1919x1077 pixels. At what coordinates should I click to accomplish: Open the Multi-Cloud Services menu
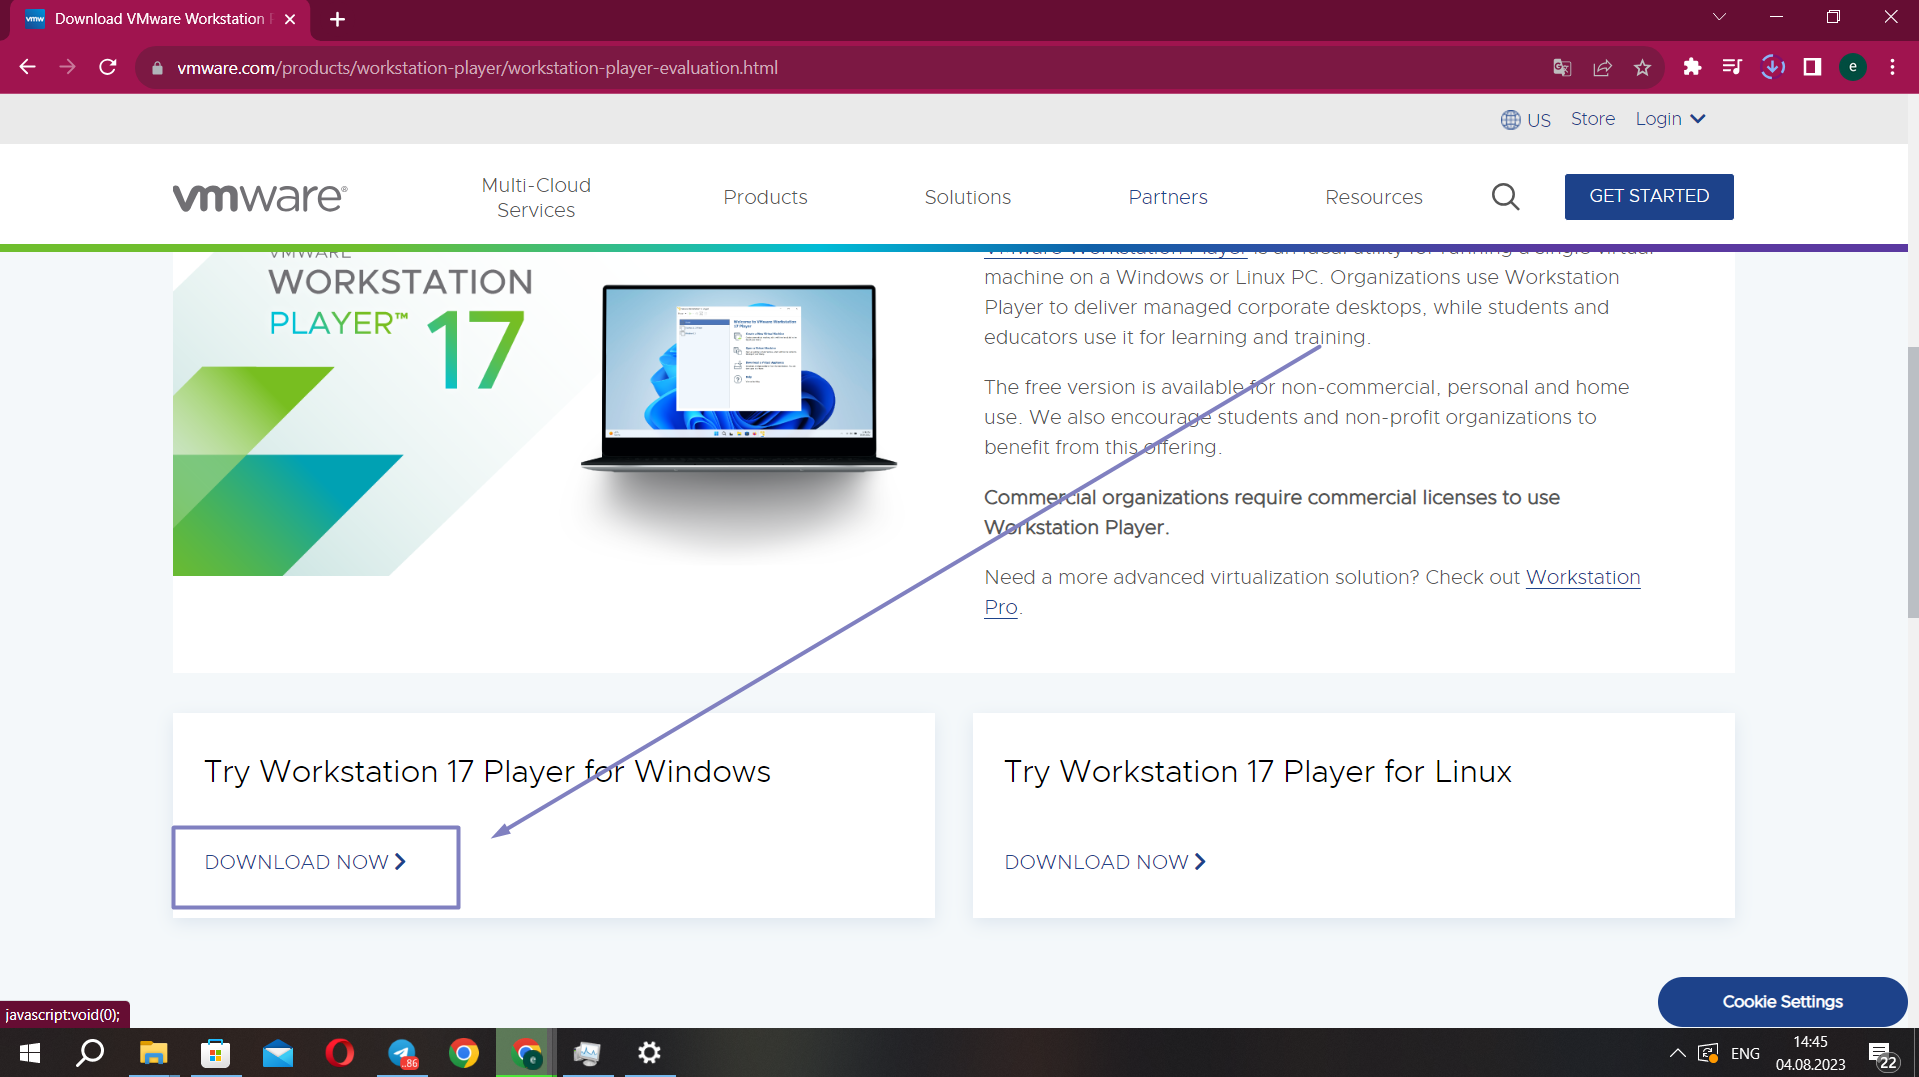point(536,197)
